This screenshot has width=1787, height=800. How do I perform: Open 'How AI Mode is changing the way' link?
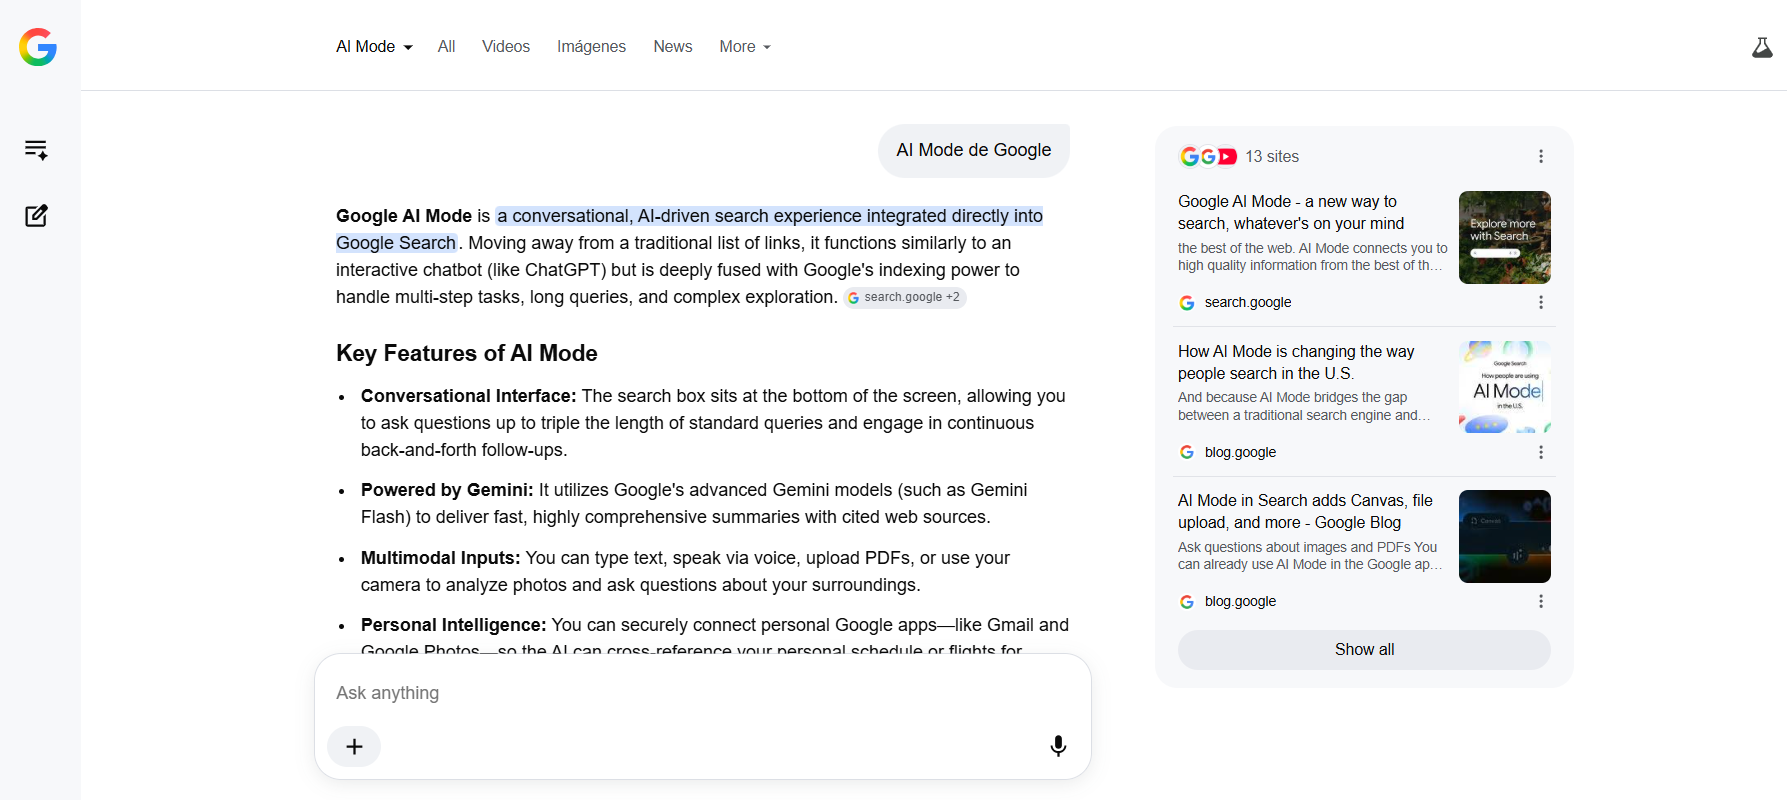(1296, 362)
